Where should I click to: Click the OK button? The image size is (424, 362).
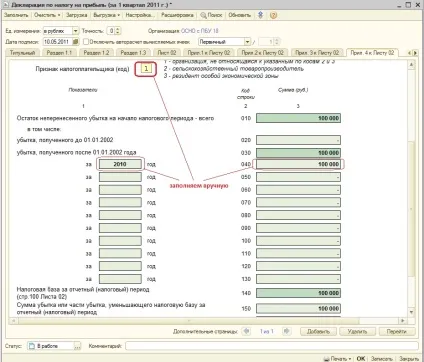click(361, 359)
